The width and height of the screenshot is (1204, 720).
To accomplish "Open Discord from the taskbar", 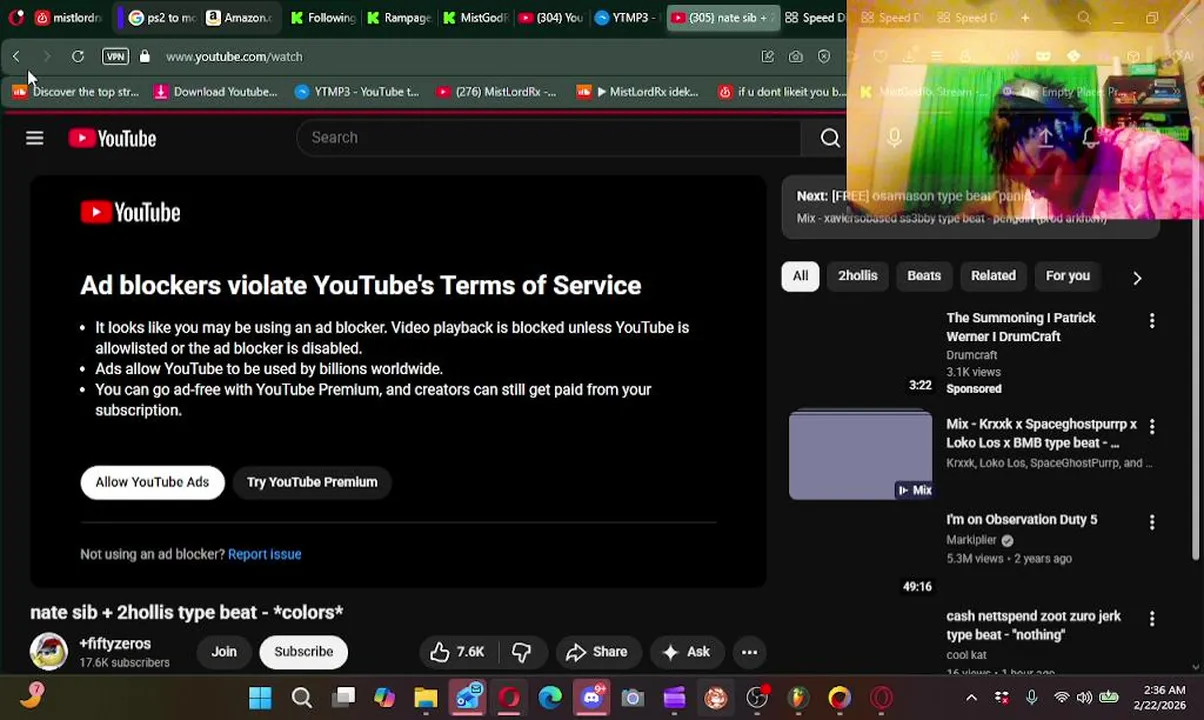I will coord(592,697).
